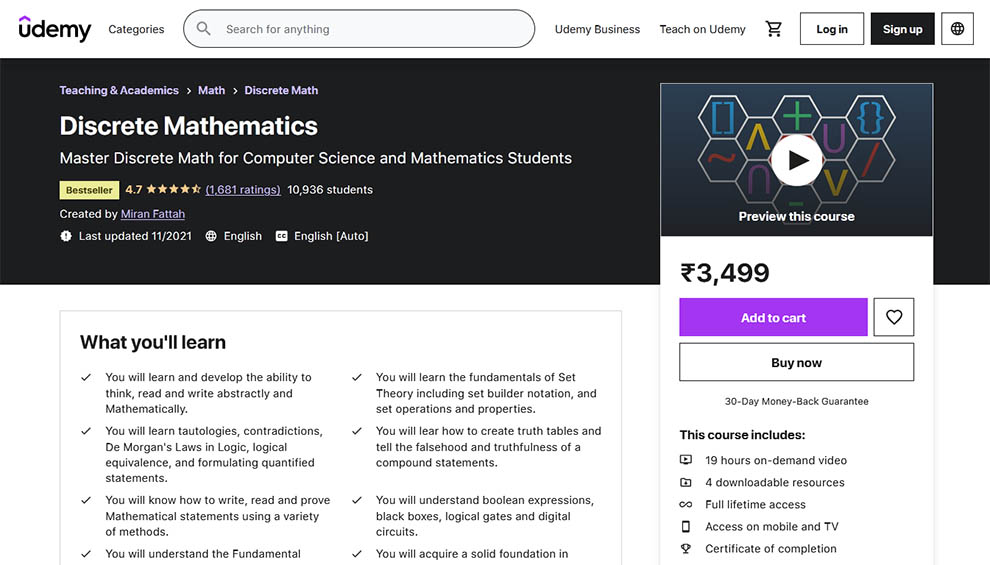Click 4 downloadable resources text
Screen dimensions: 990x565
coord(775,482)
